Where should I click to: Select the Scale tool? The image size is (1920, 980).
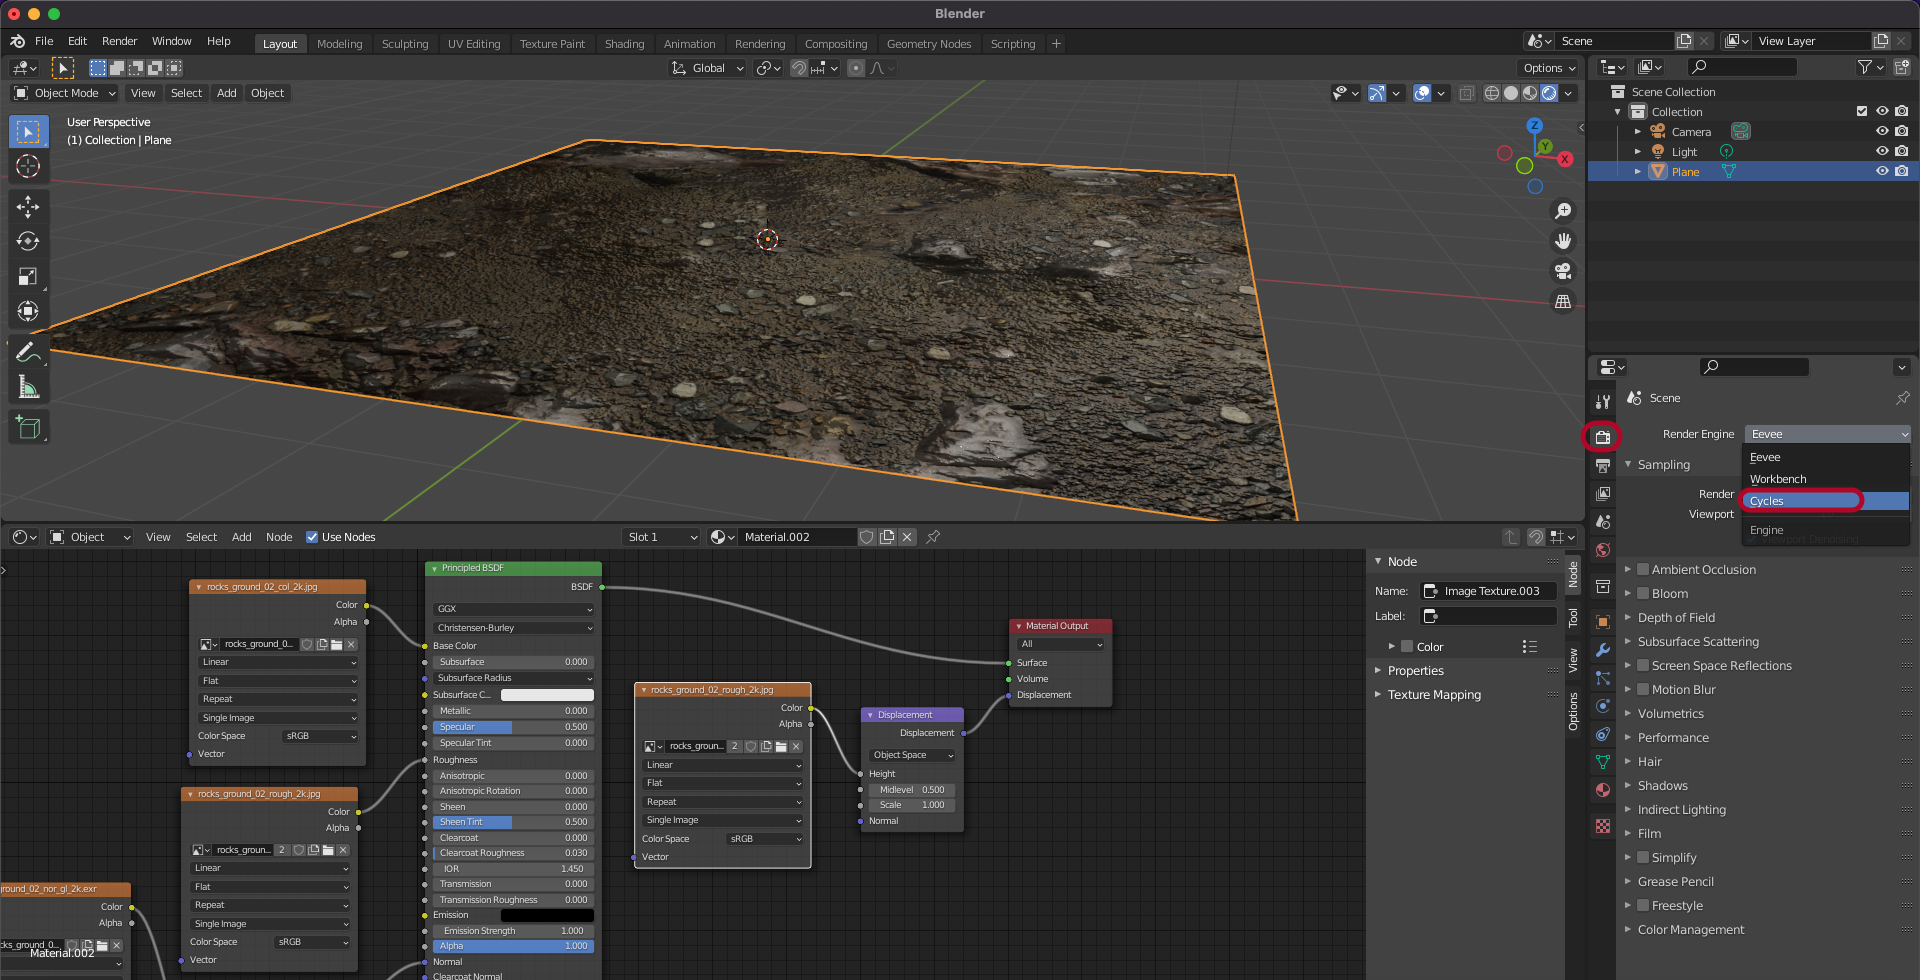point(28,277)
